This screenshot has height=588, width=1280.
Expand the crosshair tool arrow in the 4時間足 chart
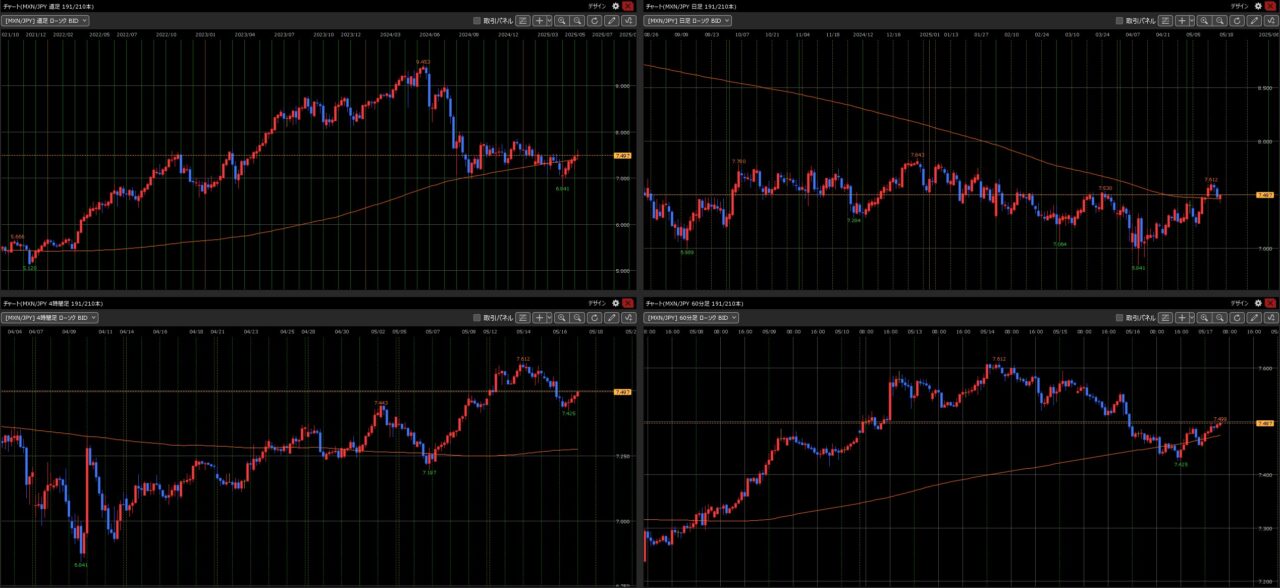[x=548, y=317]
